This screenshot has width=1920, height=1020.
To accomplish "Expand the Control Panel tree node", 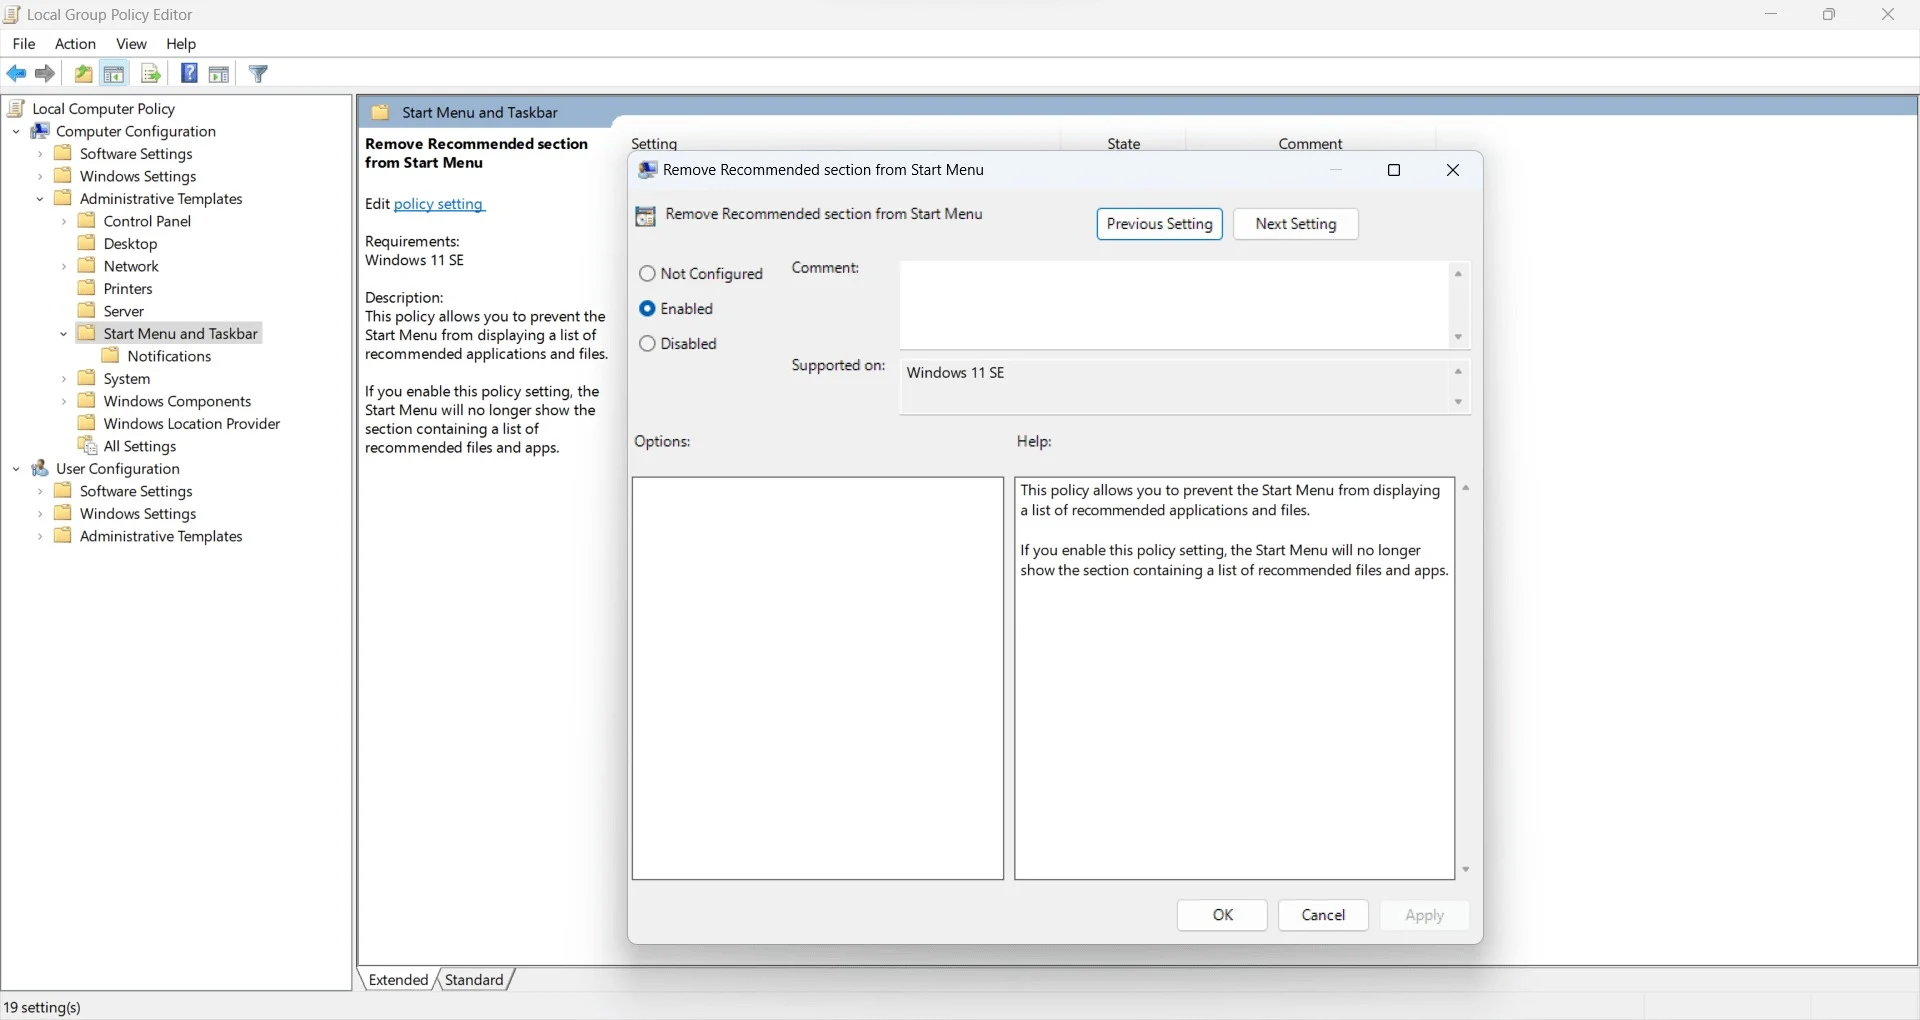I will pyautogui.click(x=64, y=222).
